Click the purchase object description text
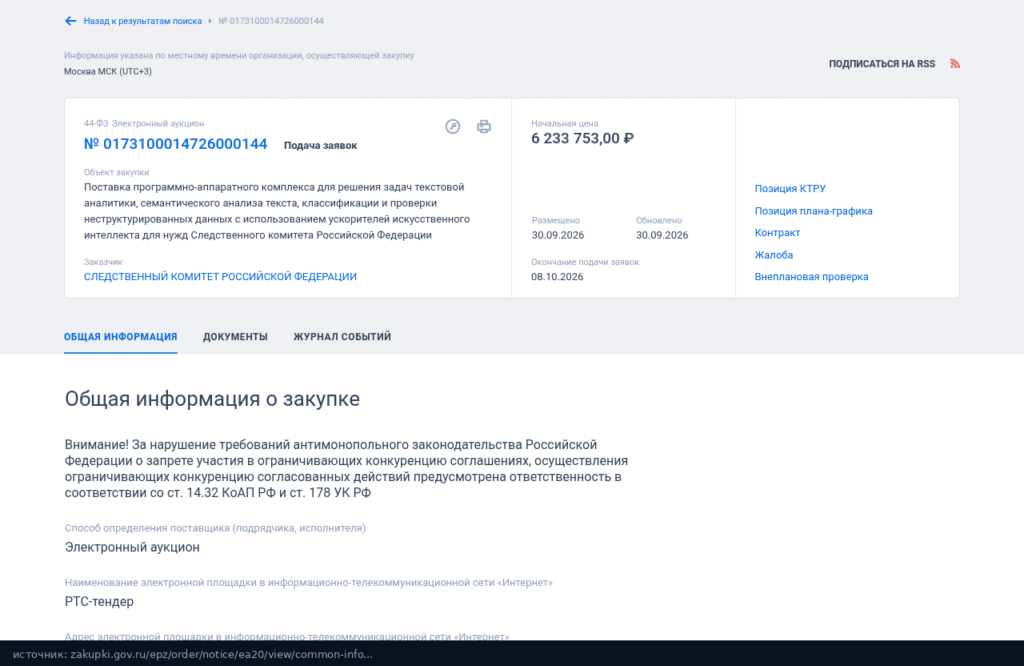The image size is (1024, 666). pos(277,211)
